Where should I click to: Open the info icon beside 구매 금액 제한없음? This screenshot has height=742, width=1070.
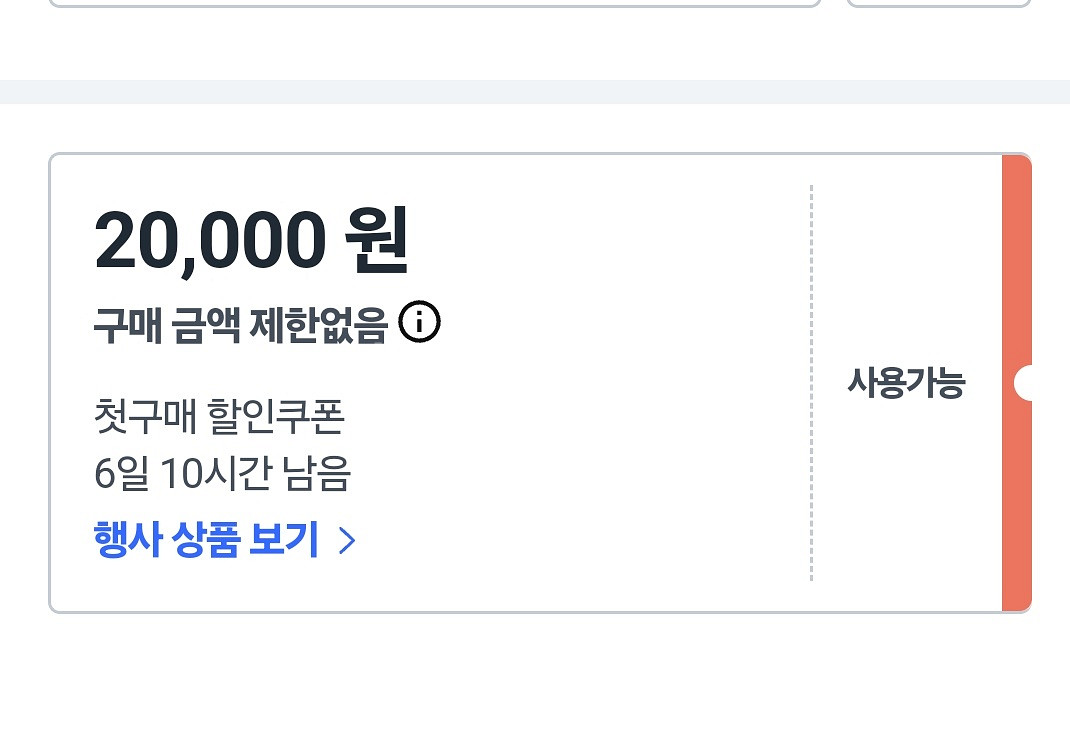pyautogui.click(x=419, y=322)
